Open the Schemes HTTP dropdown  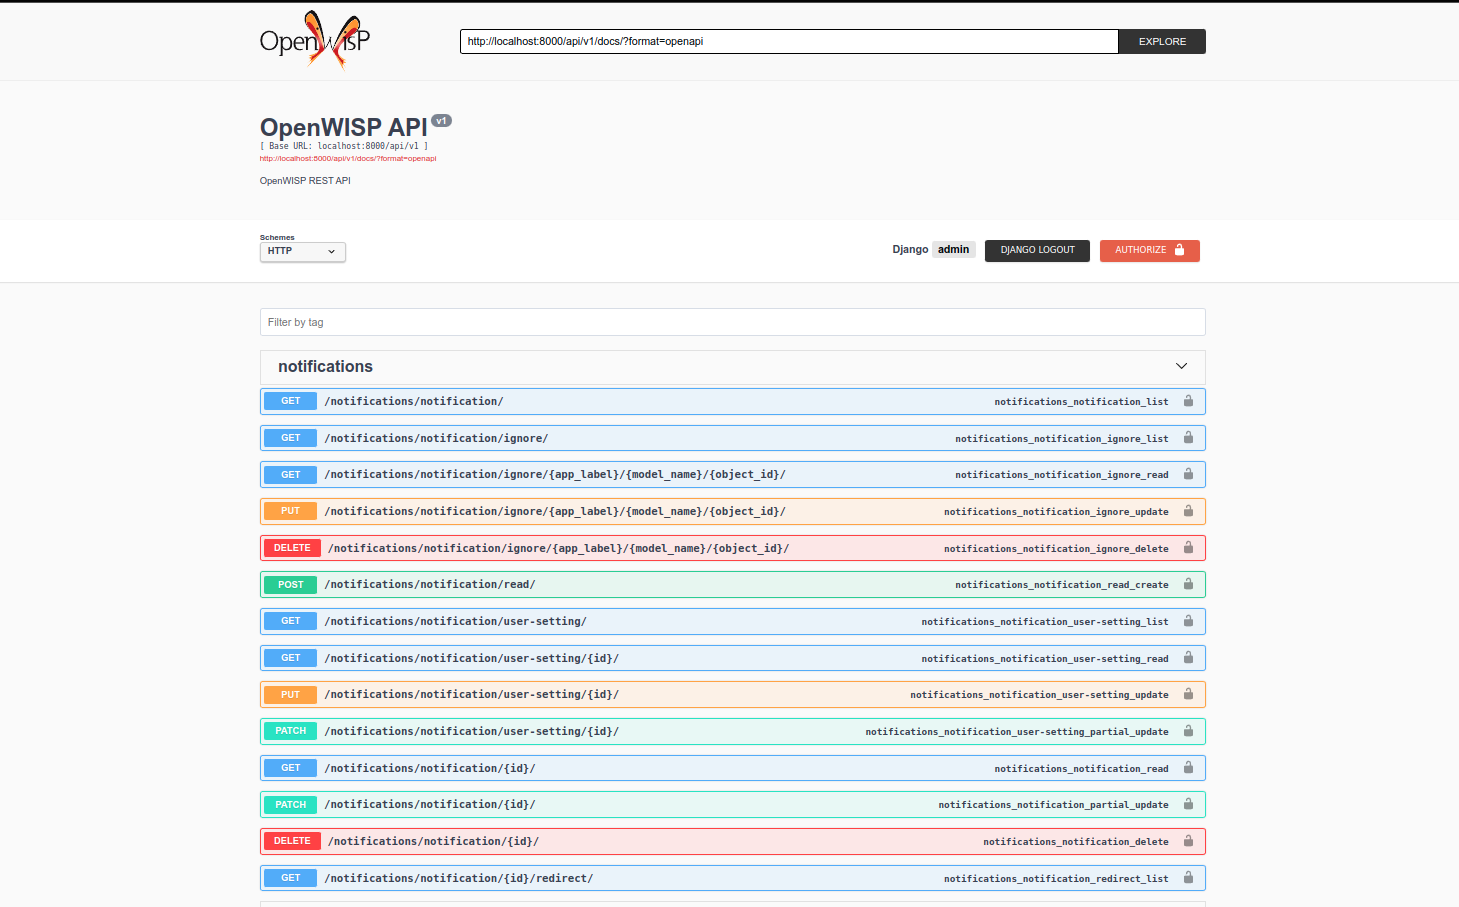click(303, 251)
